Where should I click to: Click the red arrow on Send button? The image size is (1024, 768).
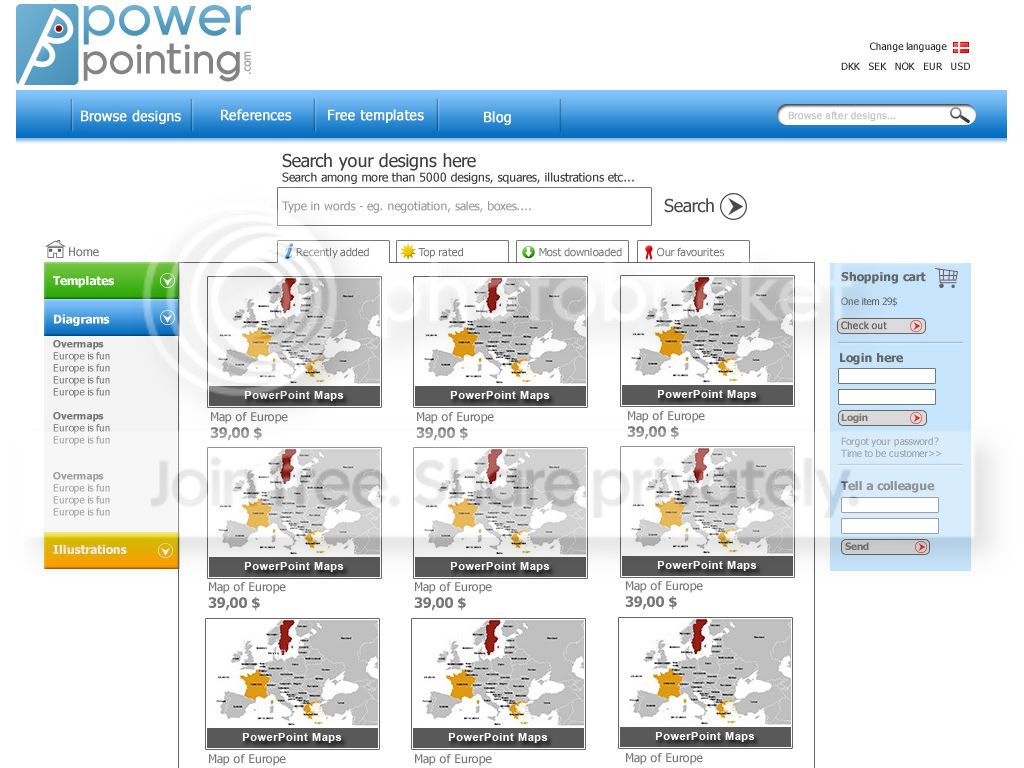[921, 547]
